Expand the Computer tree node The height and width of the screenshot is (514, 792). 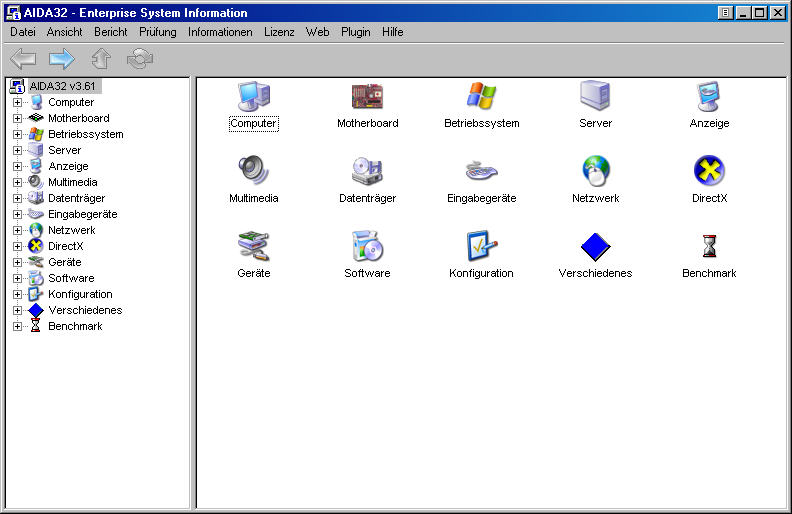coord(17,102)
